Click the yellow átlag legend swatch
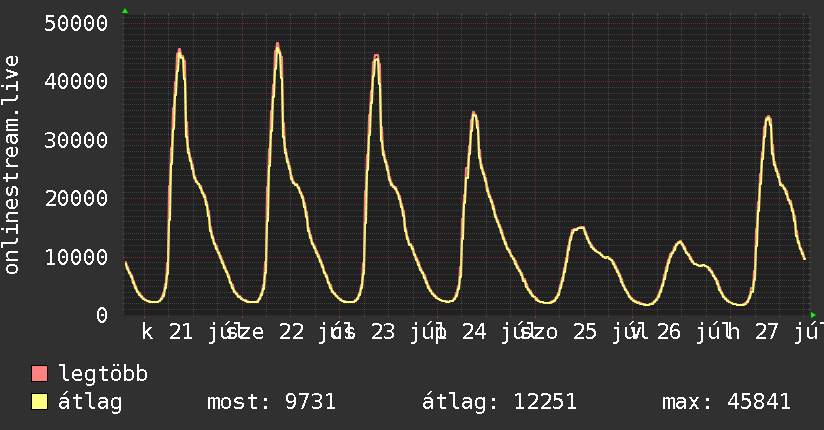Image resolution: width=824 pixels, height=430 pixels. [x=39, y=401]
